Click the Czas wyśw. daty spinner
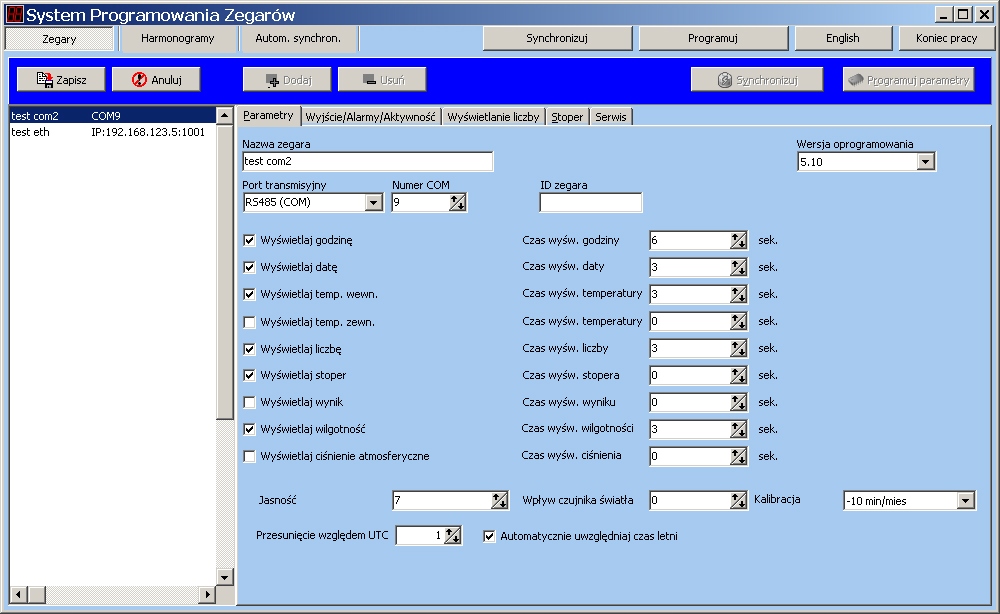Viewport: 1000px width, 614px height. coord(739,267)
